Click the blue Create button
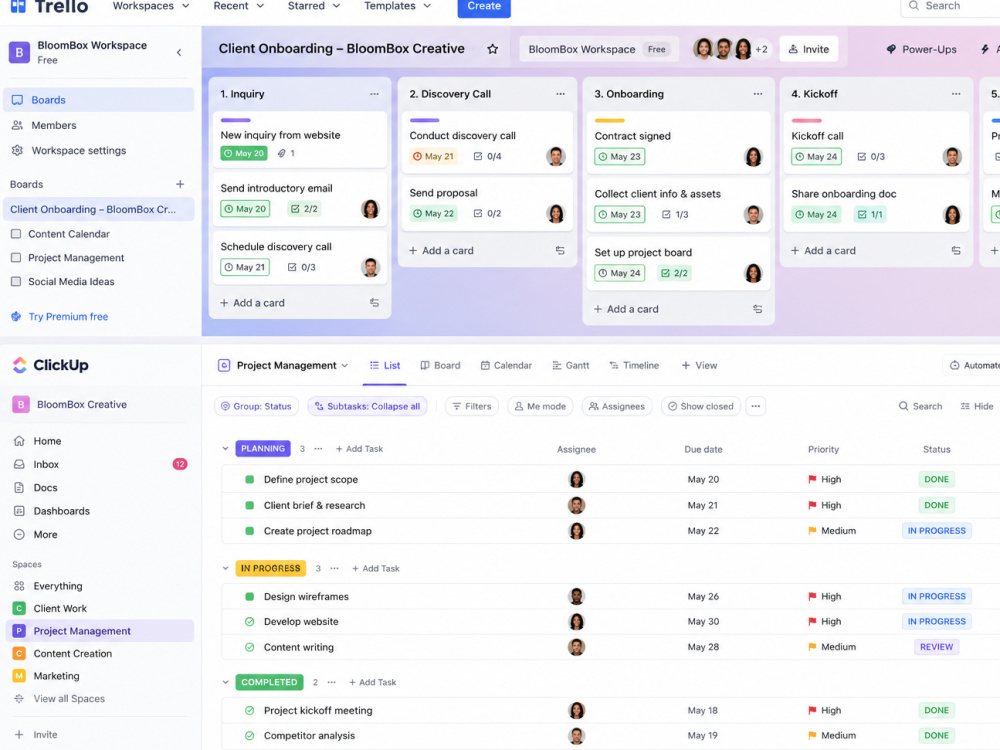 tap(484, 6)
